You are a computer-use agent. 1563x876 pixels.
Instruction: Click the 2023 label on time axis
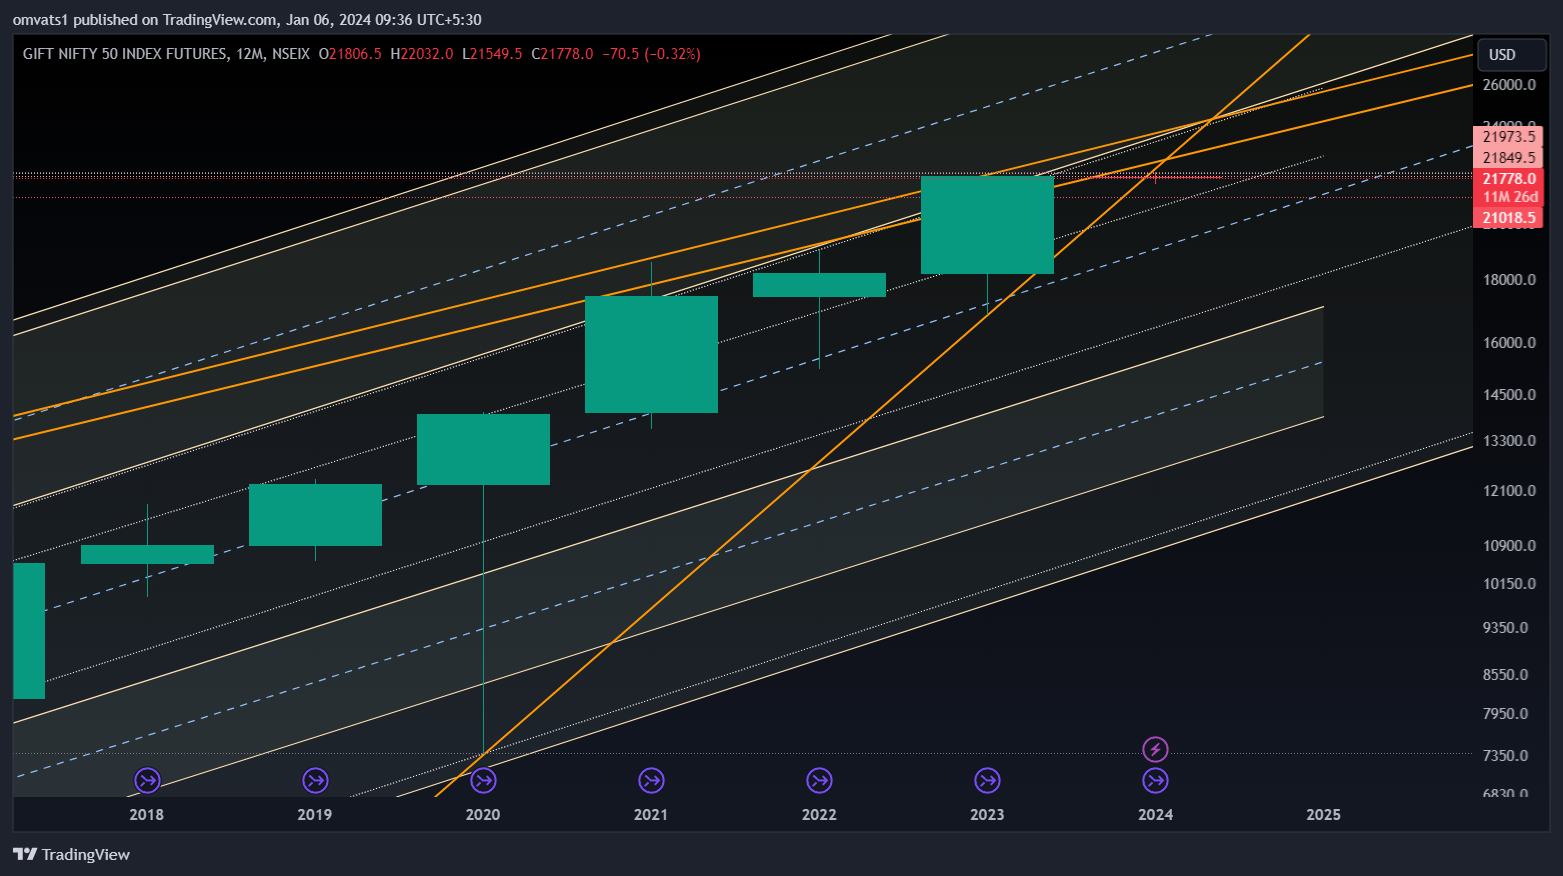pyautogui.click(x=987, y=814)
